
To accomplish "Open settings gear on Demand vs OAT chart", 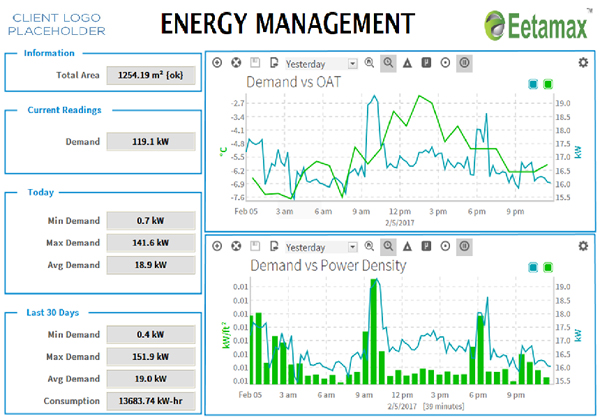I will [x=583, y=63].
